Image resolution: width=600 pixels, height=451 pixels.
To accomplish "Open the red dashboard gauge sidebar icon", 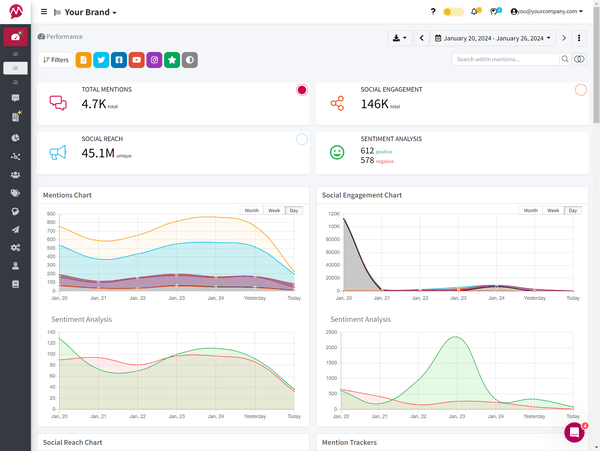I will pyautogui.click(x=15, y=37).
